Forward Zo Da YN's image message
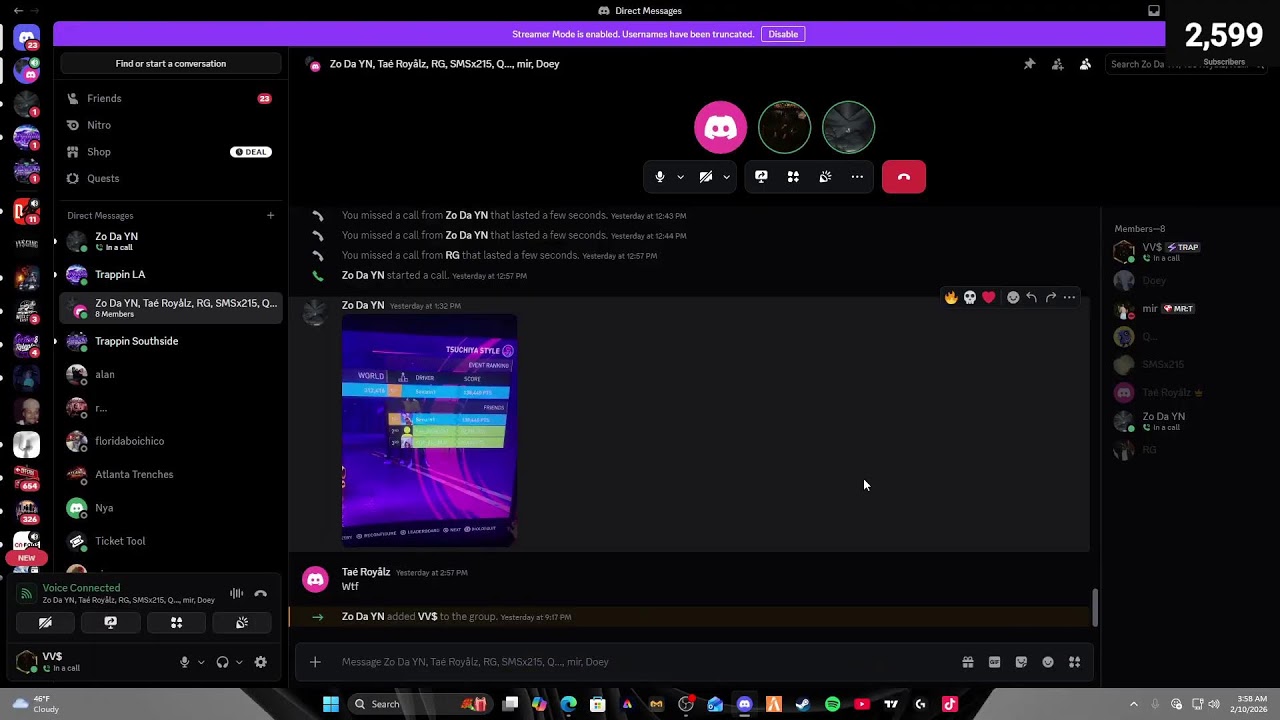The width and height of the screenshot is (1280, 720). pyautogui.click(x=1050, y=297)
